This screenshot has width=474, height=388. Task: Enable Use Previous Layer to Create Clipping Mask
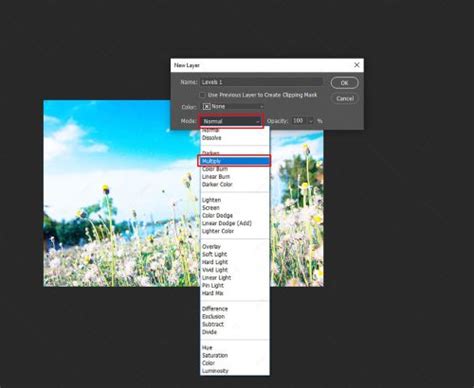click(x=202, y=95)
